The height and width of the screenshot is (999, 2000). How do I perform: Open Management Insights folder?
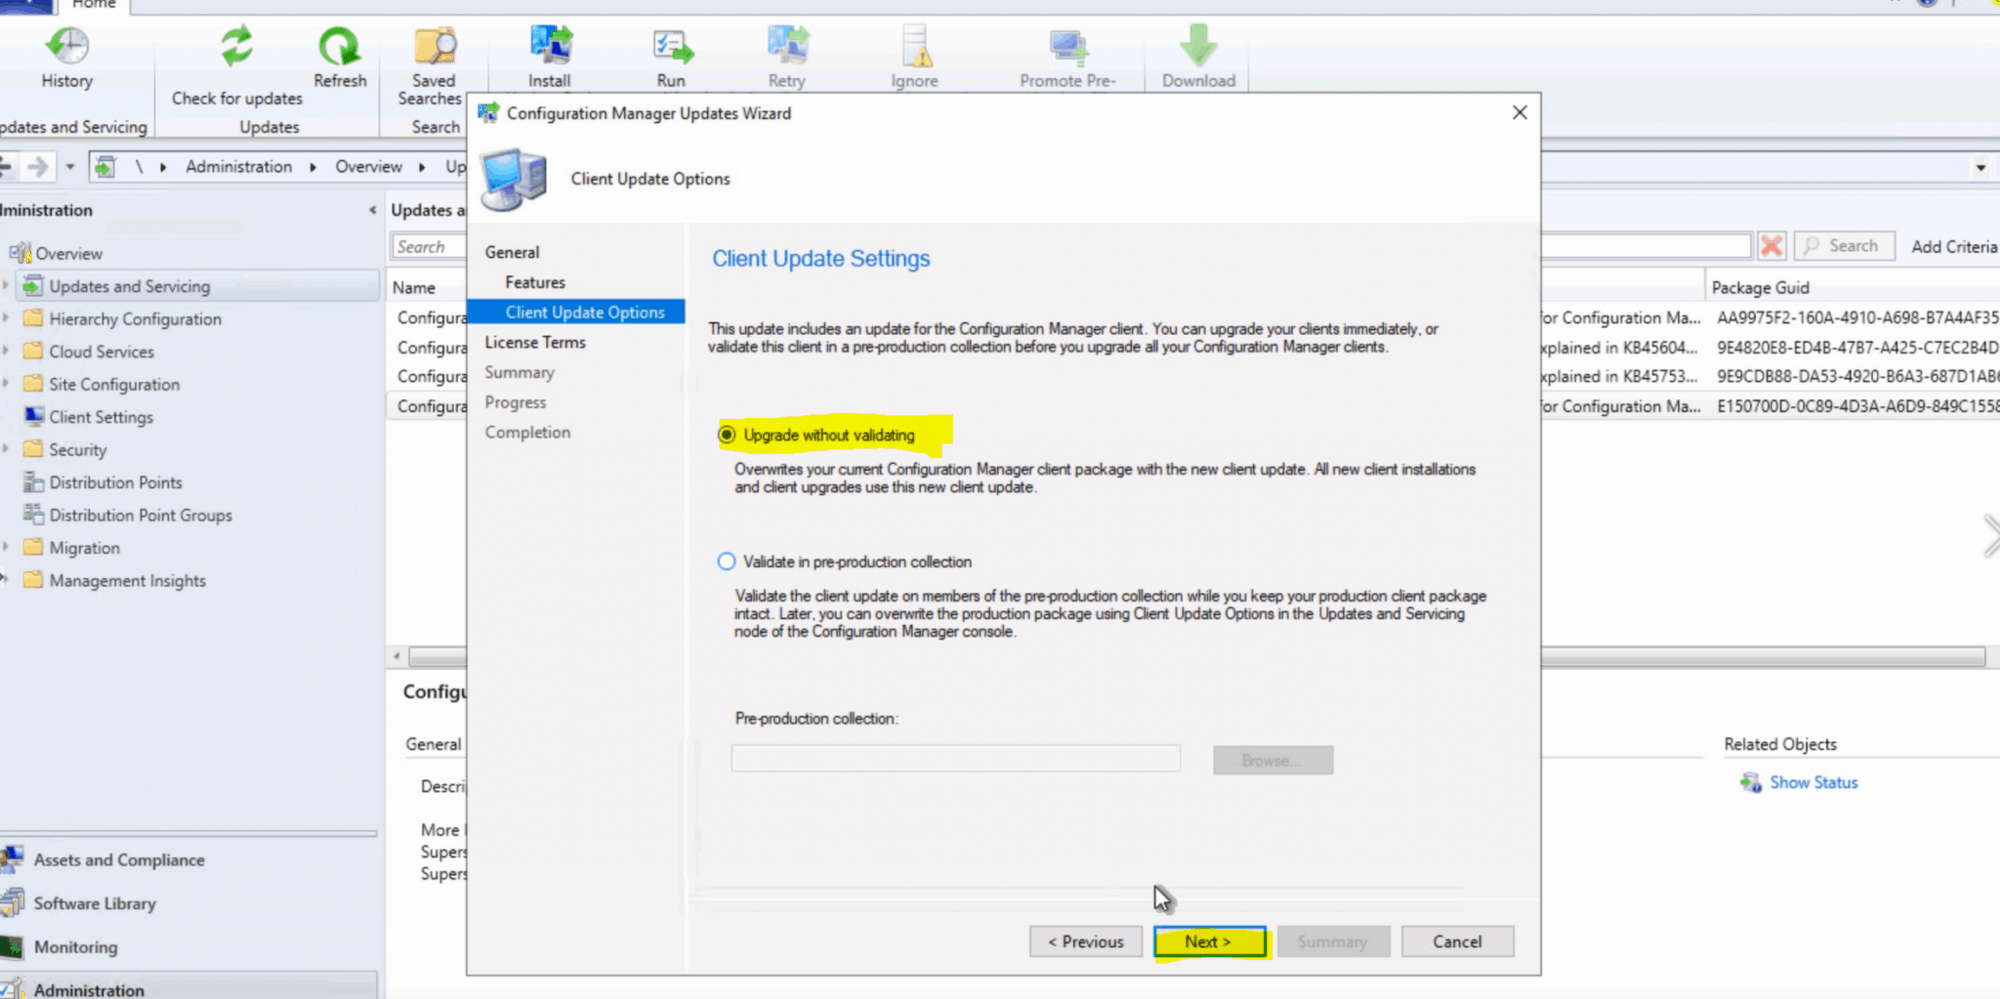(127, 581)
